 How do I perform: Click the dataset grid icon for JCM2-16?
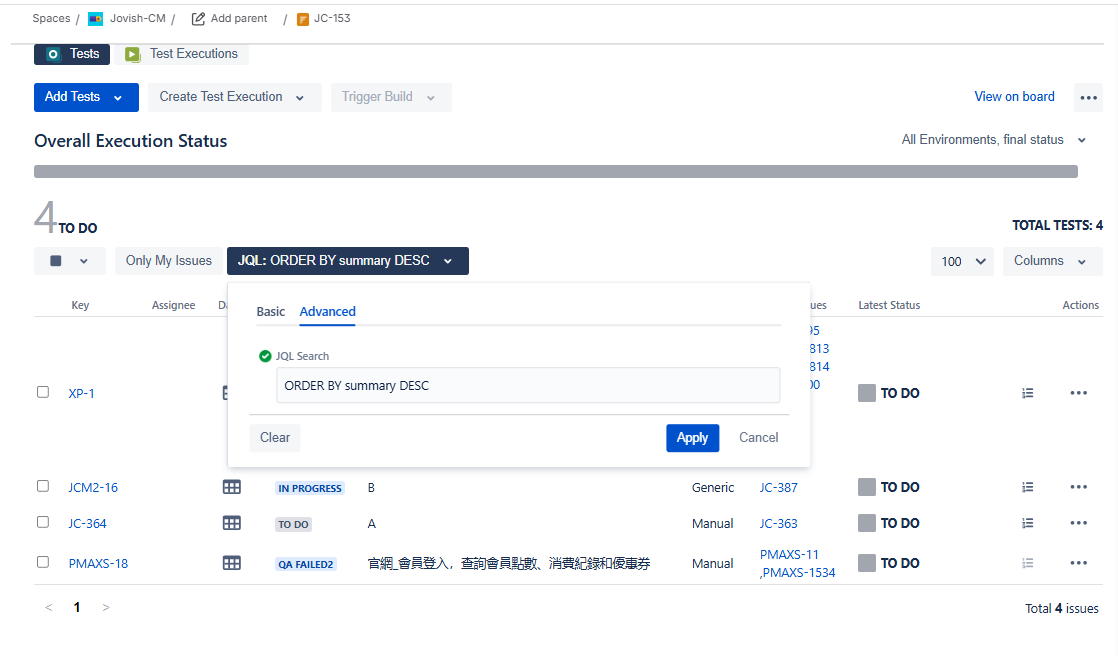click(232, 487)
